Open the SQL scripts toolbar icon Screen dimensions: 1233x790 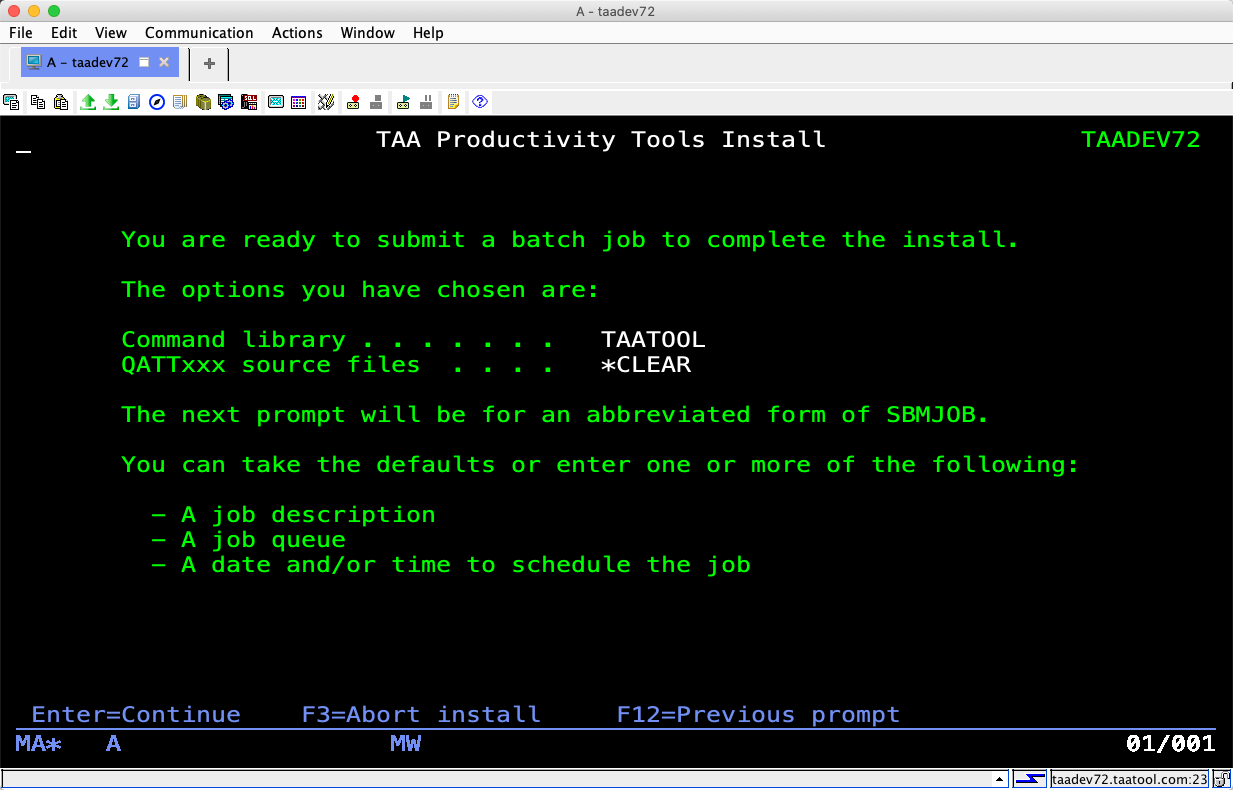tap(249, 102)
